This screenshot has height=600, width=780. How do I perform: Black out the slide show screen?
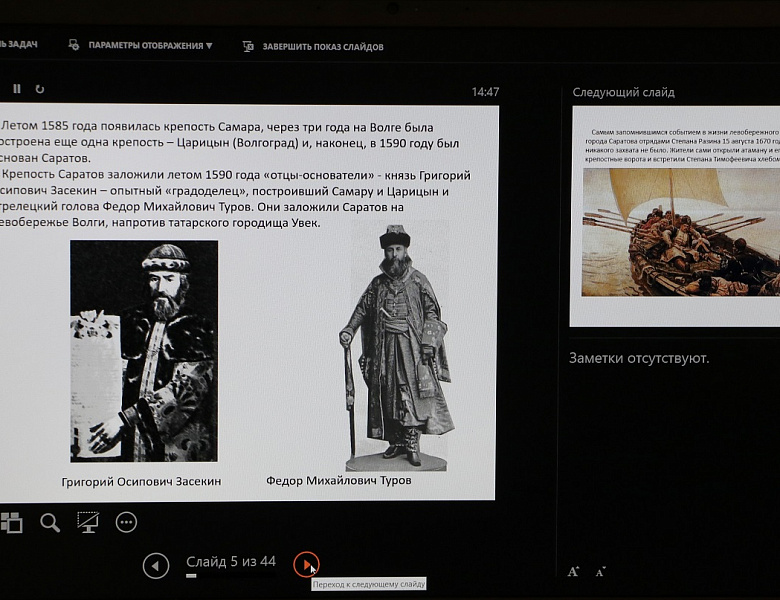point(88,522)
